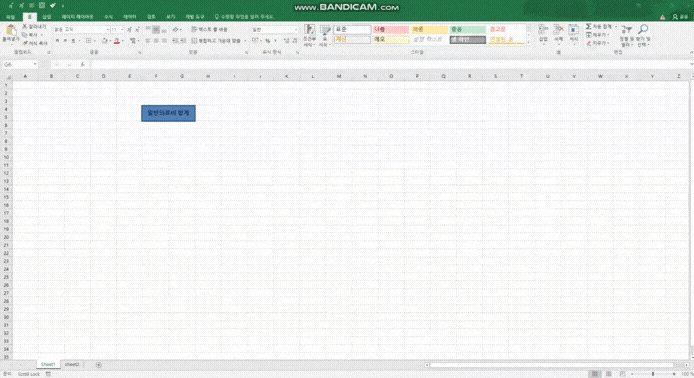Click the horizontal scrollbar right arrow
This screenshot has height=378, width=694.
click(686, 365)
